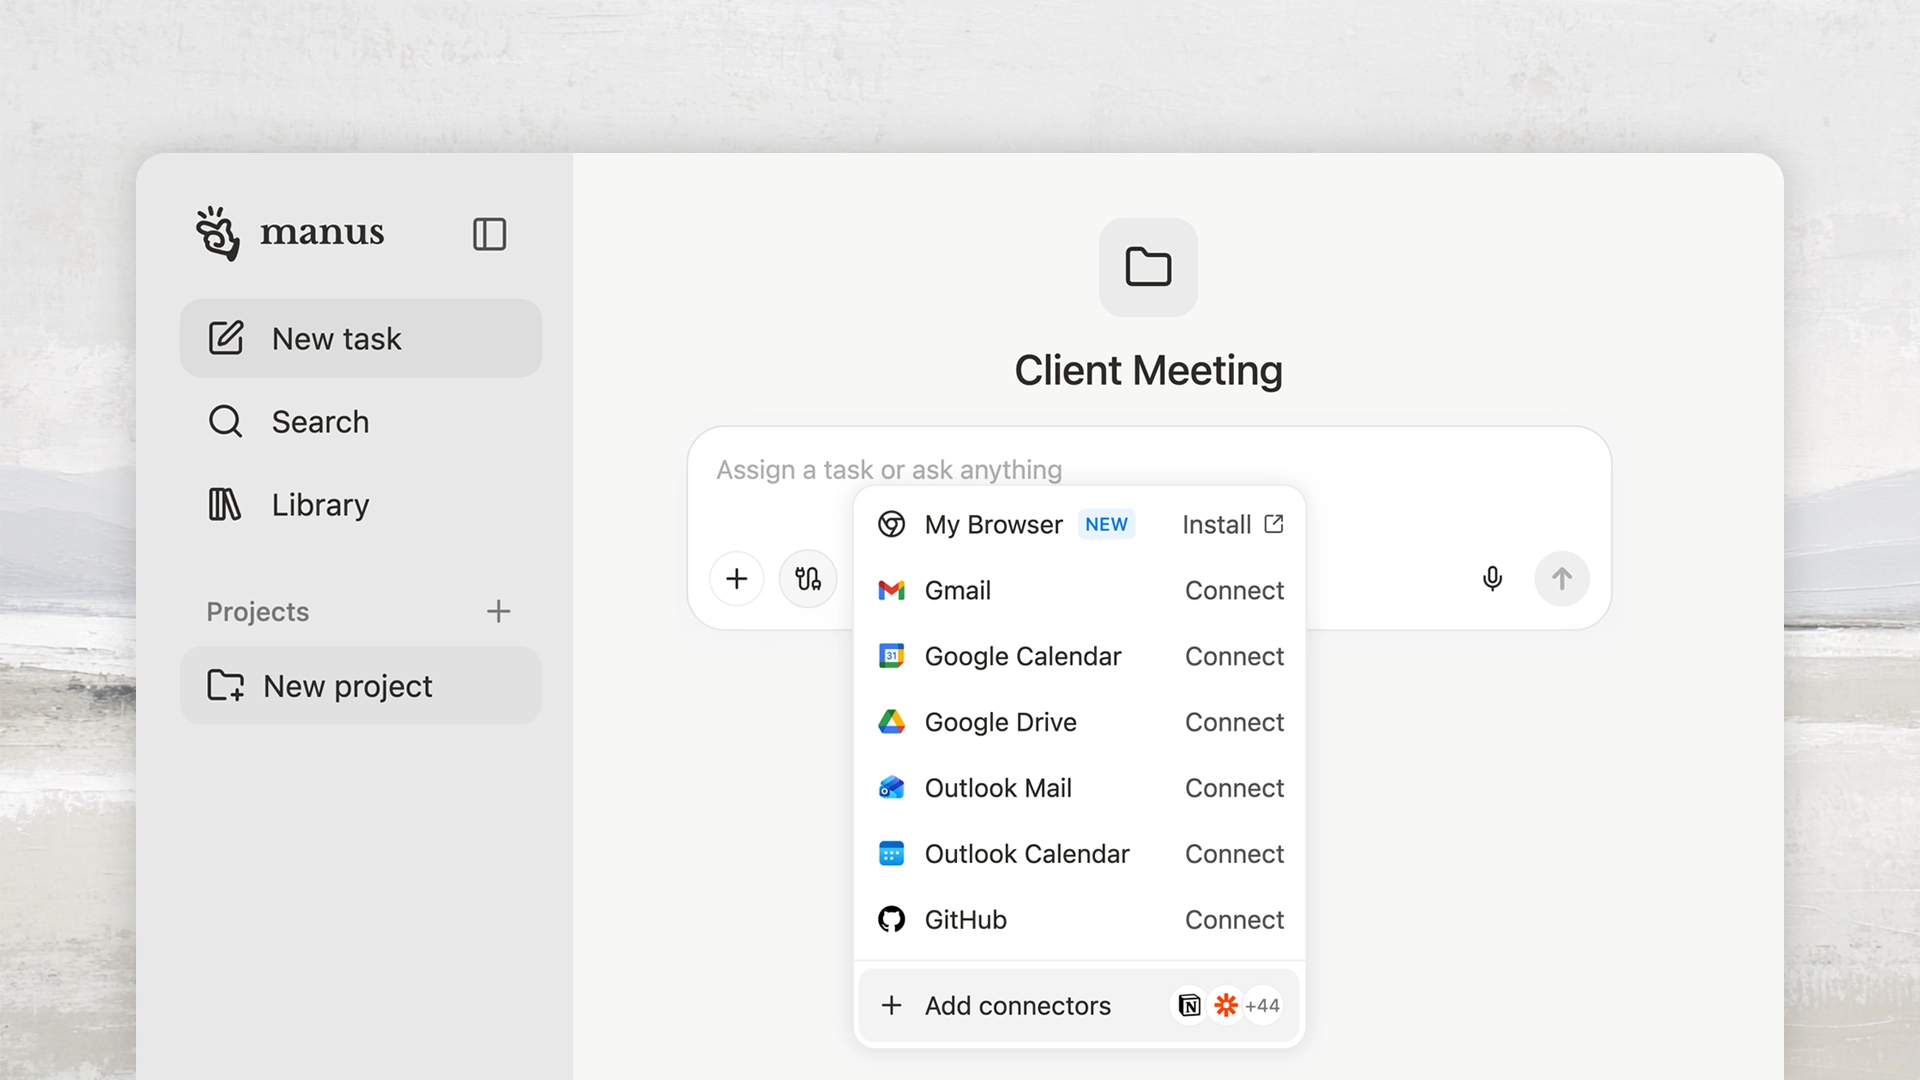Viewport: 1920px width, 1080px height.
Task: Open the Library section
Action: pyautogui.click(x=320, y=505)
